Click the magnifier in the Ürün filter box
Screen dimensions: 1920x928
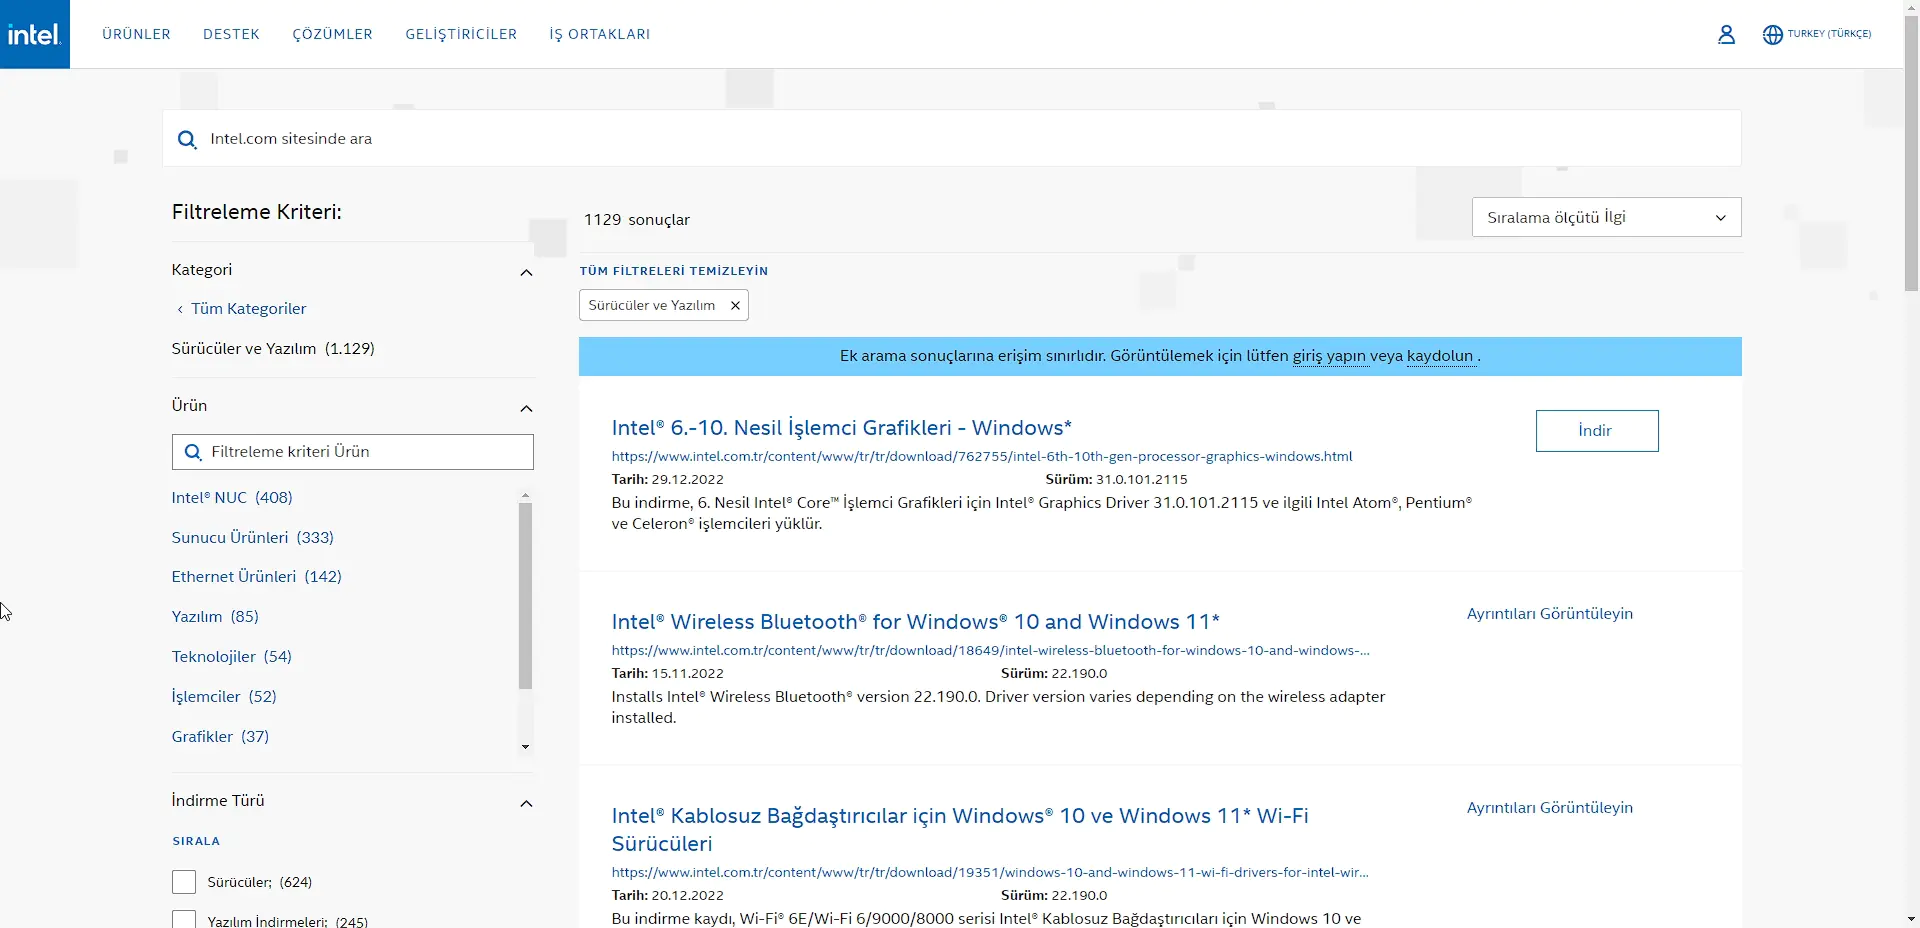coord(193,451)
